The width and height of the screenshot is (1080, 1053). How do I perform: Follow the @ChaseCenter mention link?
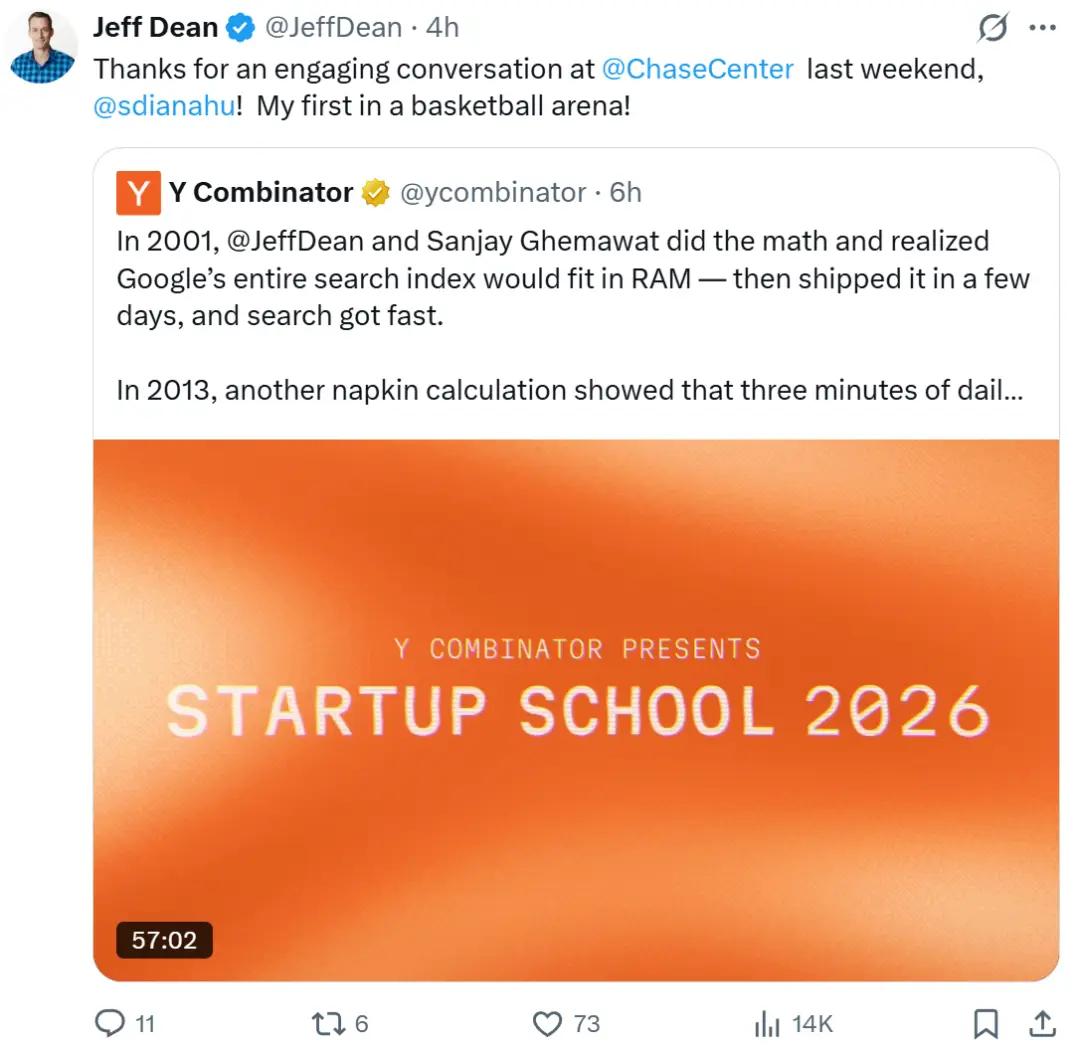[x=697, y=69]
